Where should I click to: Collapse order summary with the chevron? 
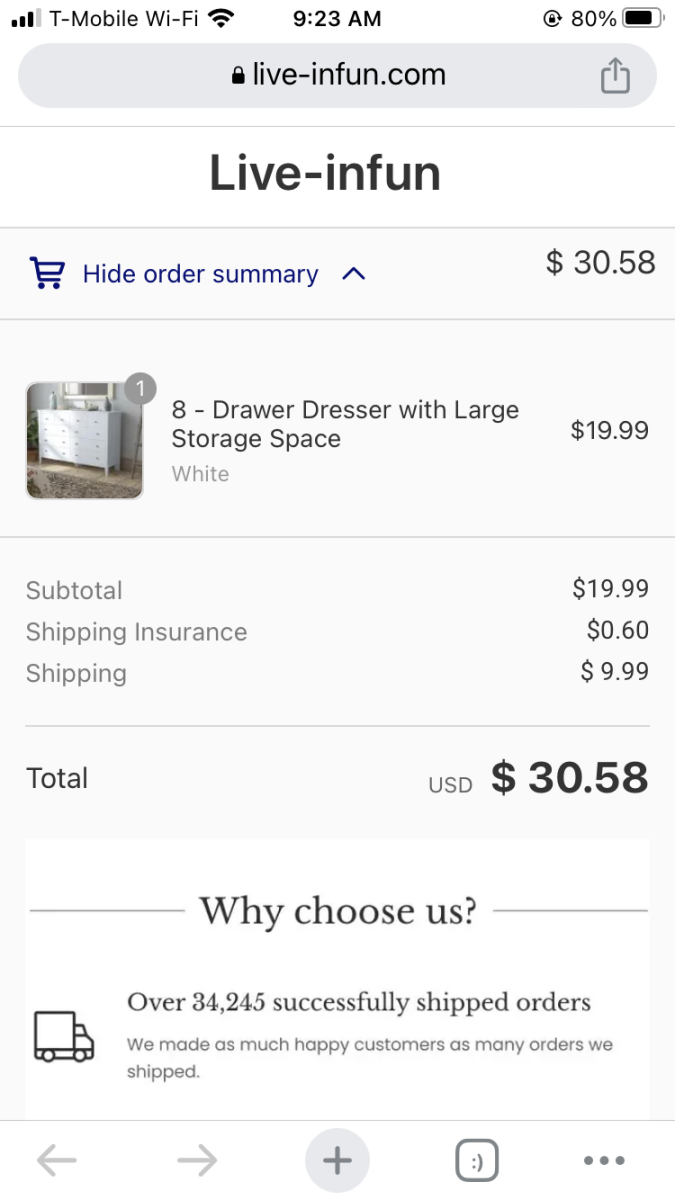click(x=354, y=274)
